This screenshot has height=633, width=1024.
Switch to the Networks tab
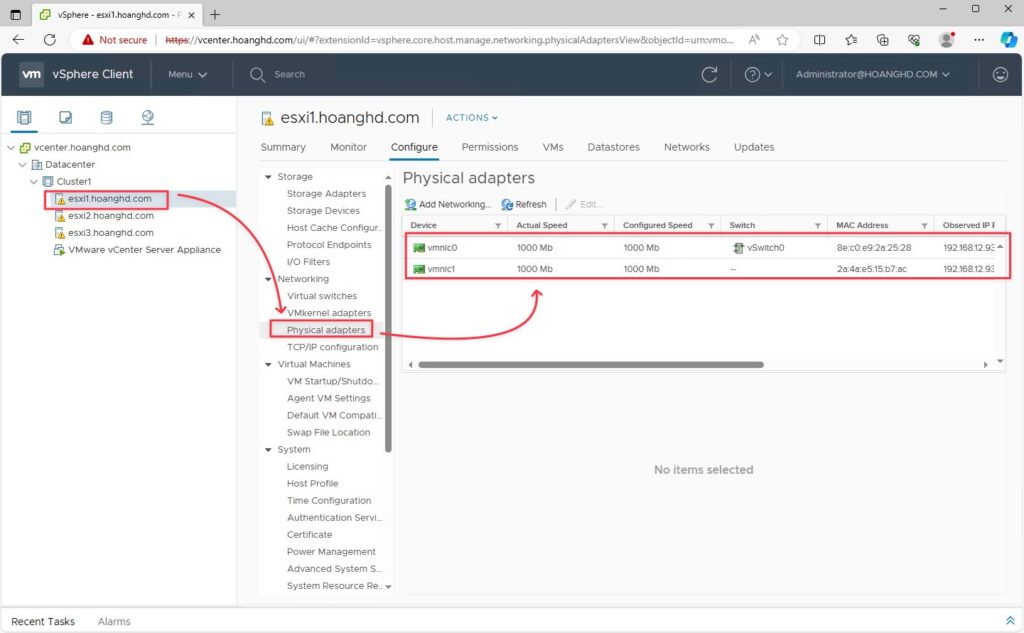pyautogui.click(x=686, y=147)
